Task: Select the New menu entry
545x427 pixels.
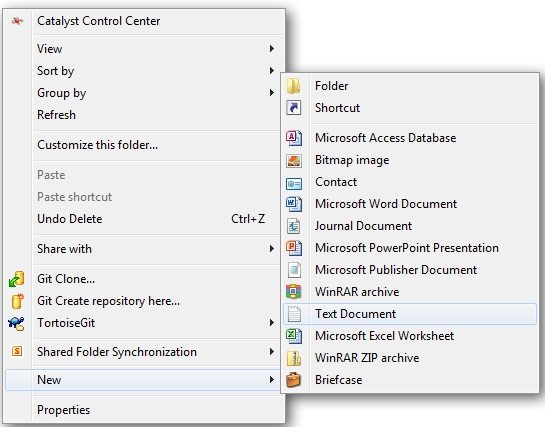Action: [144, 380]
